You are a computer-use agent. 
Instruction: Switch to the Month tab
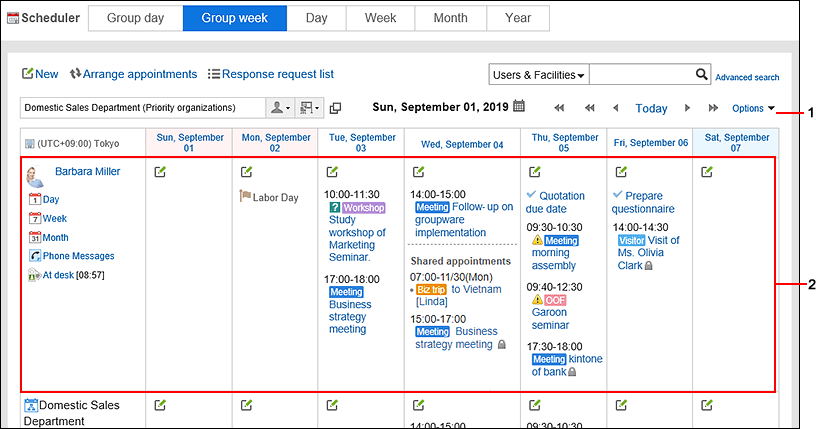pyautogui.click(x=451, y=18)
